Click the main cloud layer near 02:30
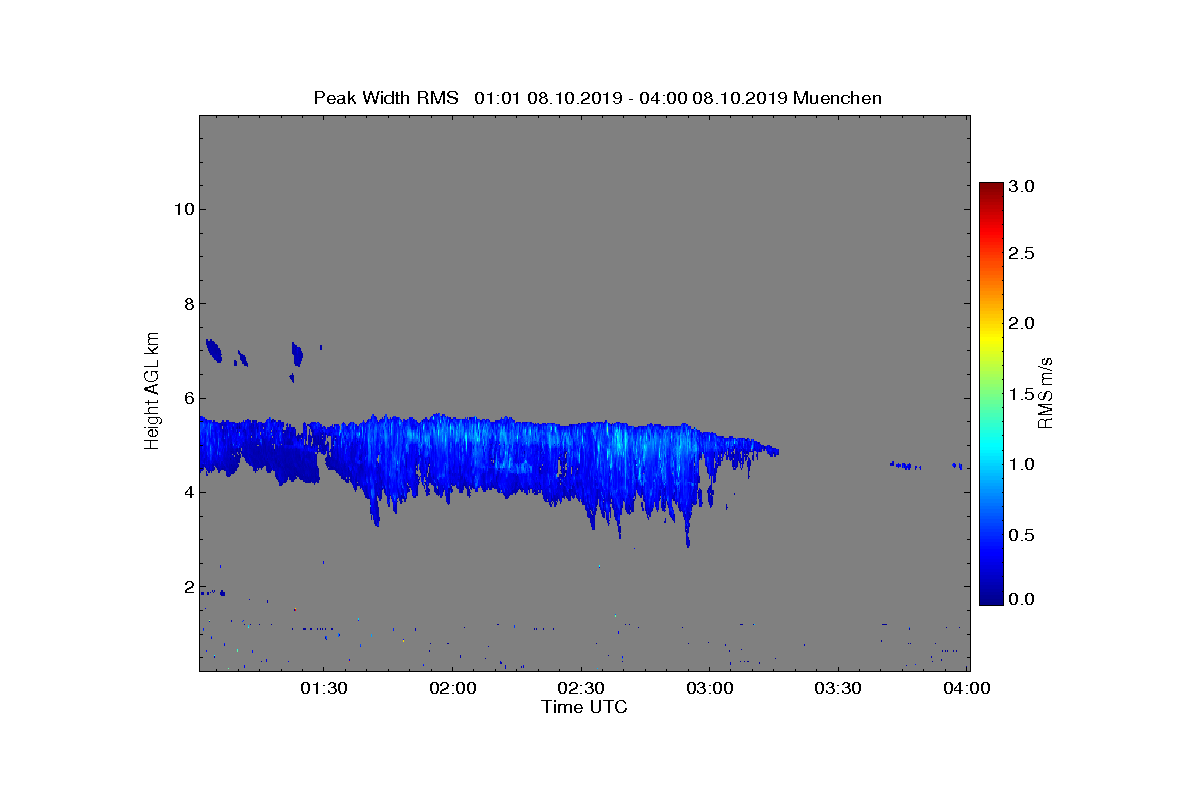The image size is (1200, 800). 582,460
